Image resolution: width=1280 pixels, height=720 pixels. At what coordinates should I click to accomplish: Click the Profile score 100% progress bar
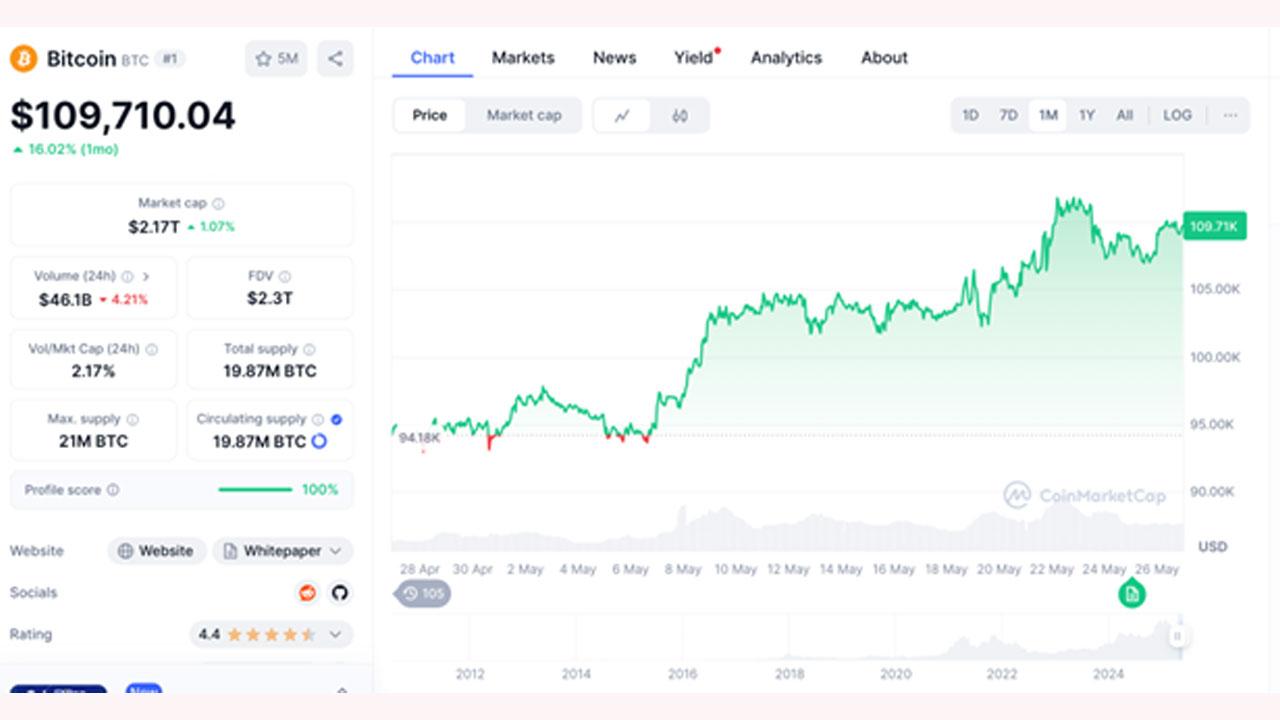(x=256, y=490)
